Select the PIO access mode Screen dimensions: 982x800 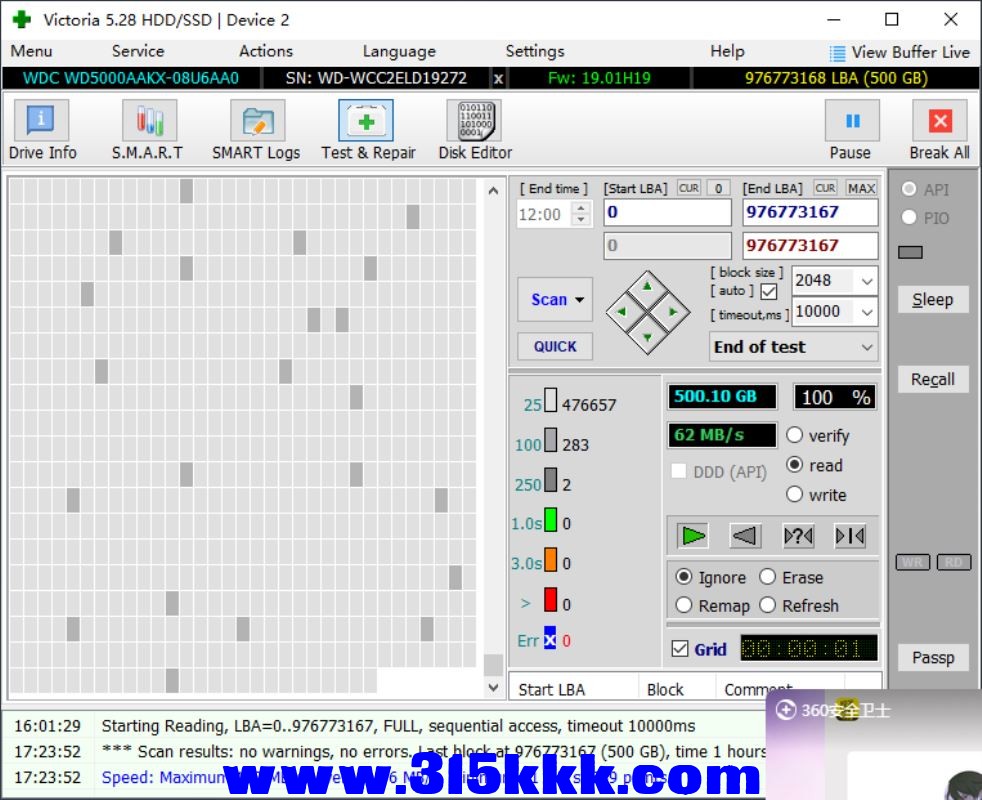coord(909,217)
